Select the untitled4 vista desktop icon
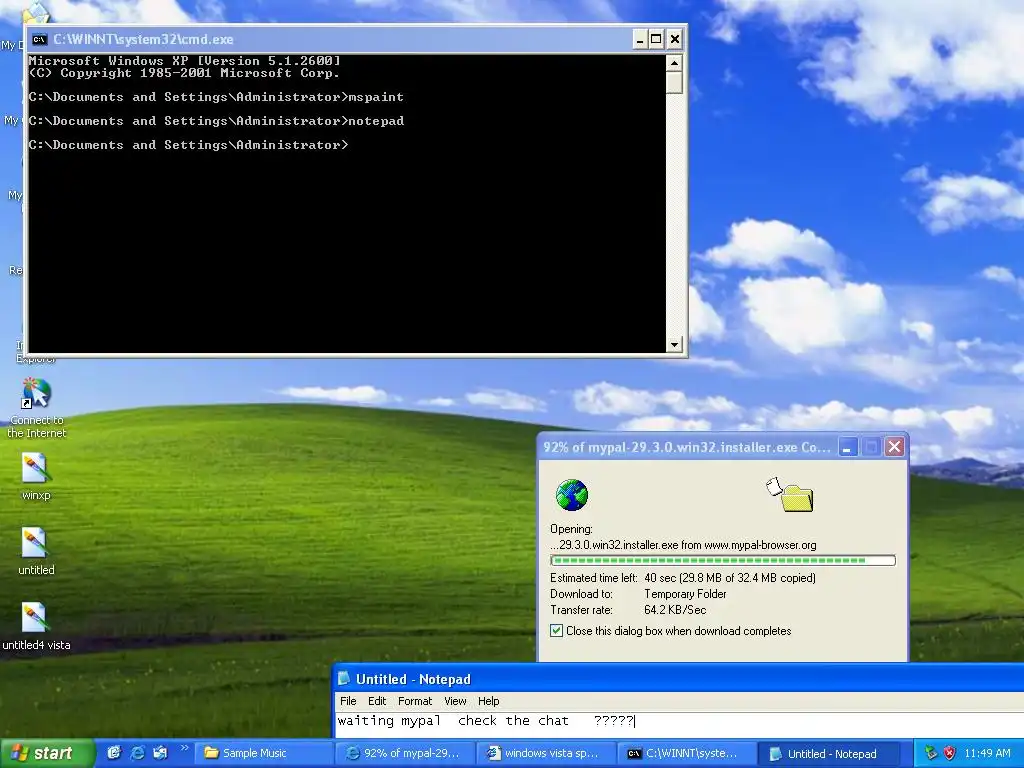The width and height of the screenshot is (1024, 768). tap(36, 627)
